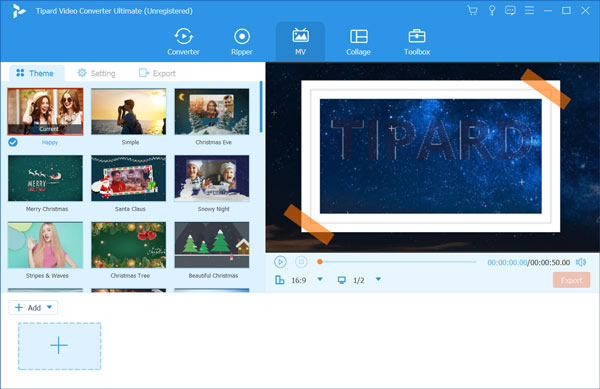600x389 pixels.
Task: Open the Converter module
Action: coord(183,42)
